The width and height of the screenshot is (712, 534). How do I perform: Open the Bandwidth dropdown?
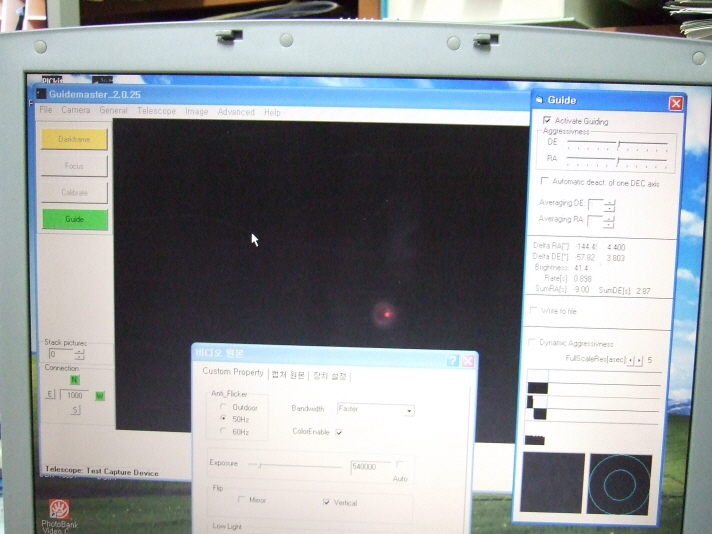[409, 410]
